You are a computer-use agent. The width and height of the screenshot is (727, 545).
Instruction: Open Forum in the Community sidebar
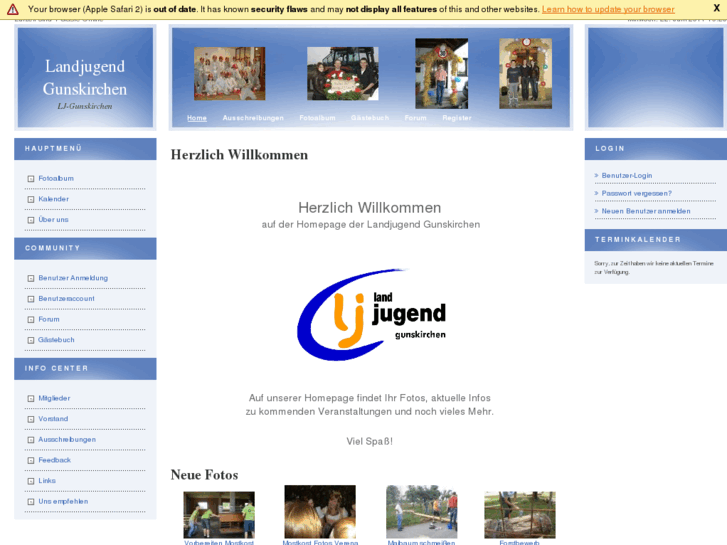(x=49, y=319)
